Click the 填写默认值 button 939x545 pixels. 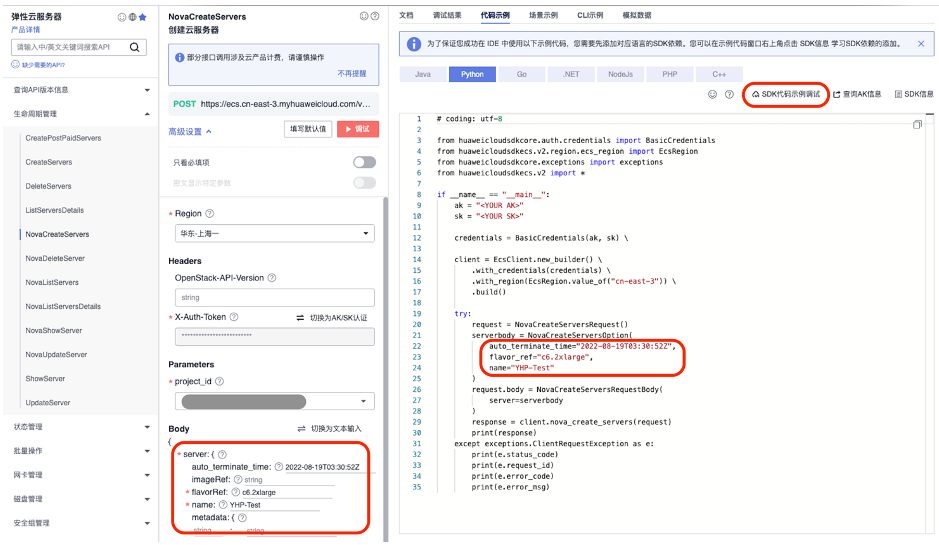click(308, 129)
